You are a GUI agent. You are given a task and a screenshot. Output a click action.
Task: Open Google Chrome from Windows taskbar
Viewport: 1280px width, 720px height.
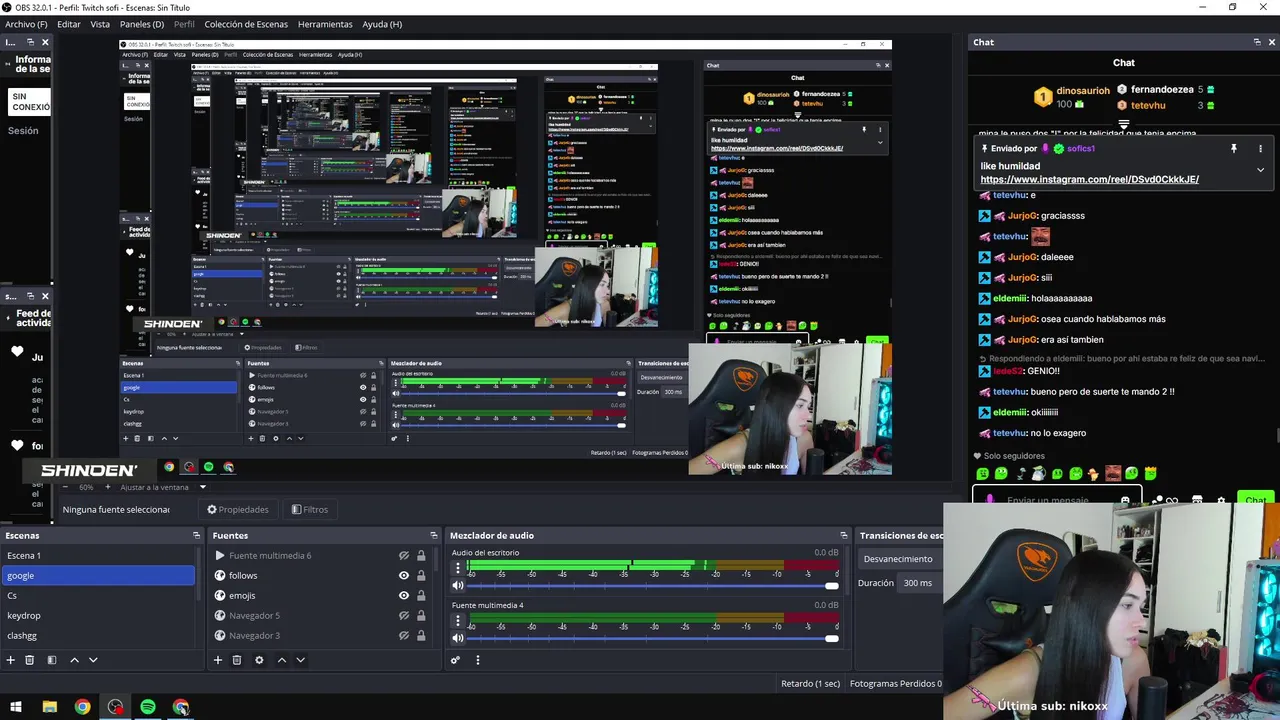pyautogui.click(x=82, y=707)
